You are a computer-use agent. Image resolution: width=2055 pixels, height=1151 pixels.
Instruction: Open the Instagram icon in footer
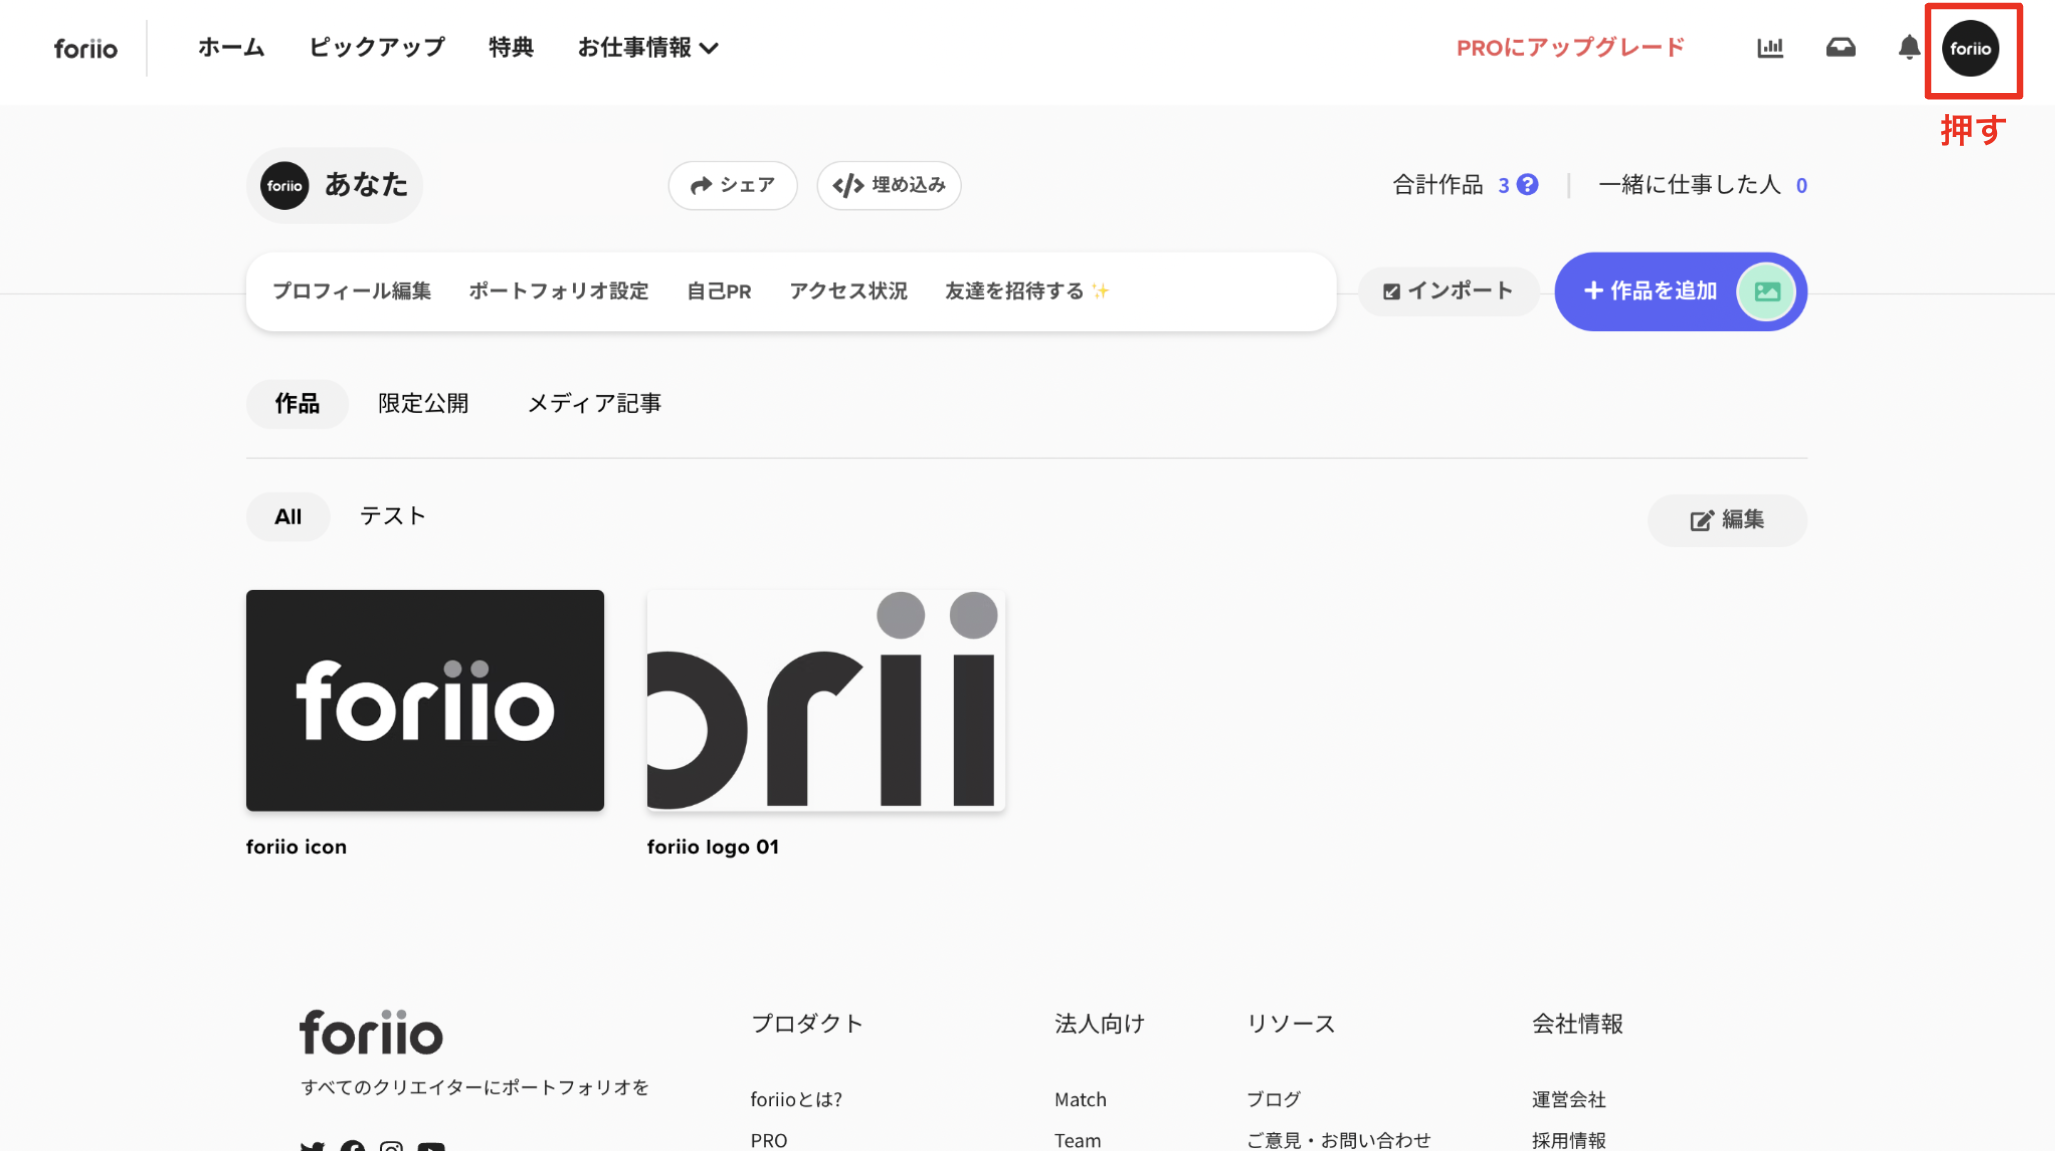(391, 1146)
